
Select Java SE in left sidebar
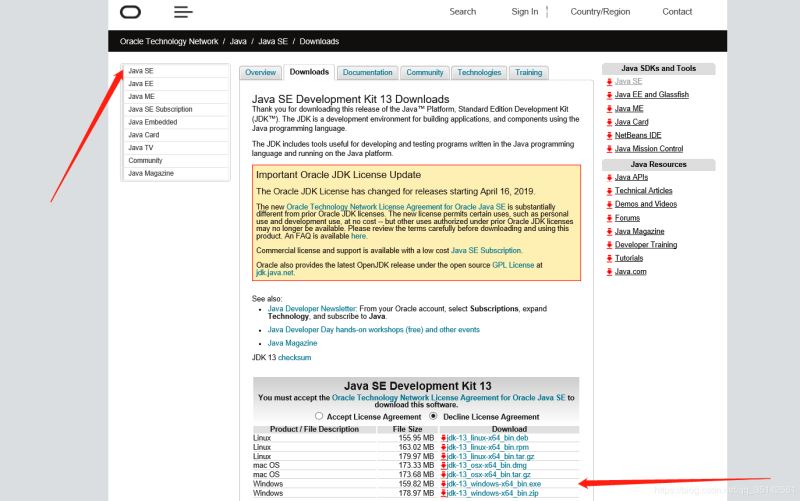[x=177, y=71]
